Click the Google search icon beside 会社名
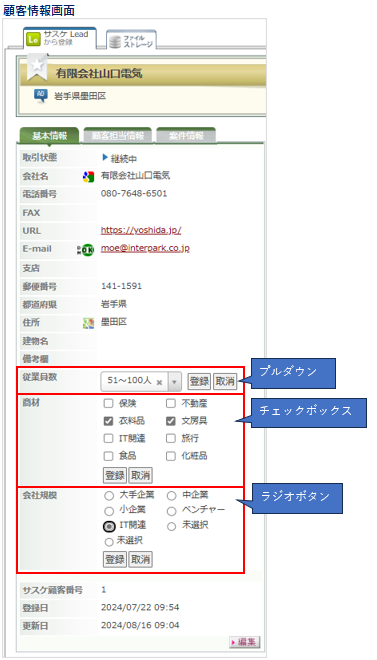 [x=88, y=177]
